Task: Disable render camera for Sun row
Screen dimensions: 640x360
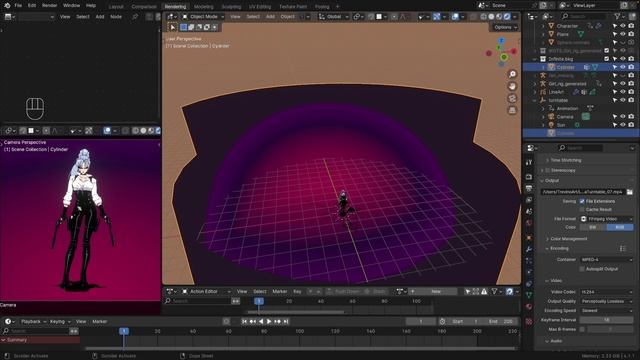Action: point(631,125)
